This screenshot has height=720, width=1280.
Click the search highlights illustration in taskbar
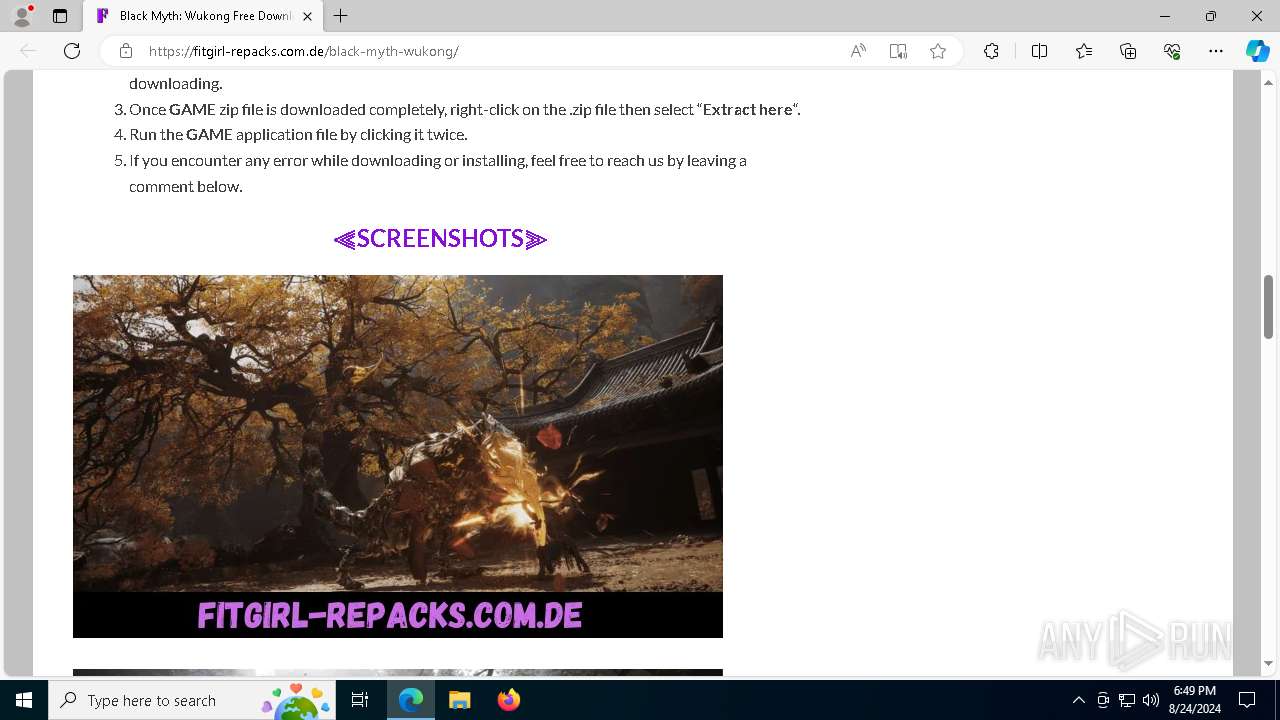[297, 700]
